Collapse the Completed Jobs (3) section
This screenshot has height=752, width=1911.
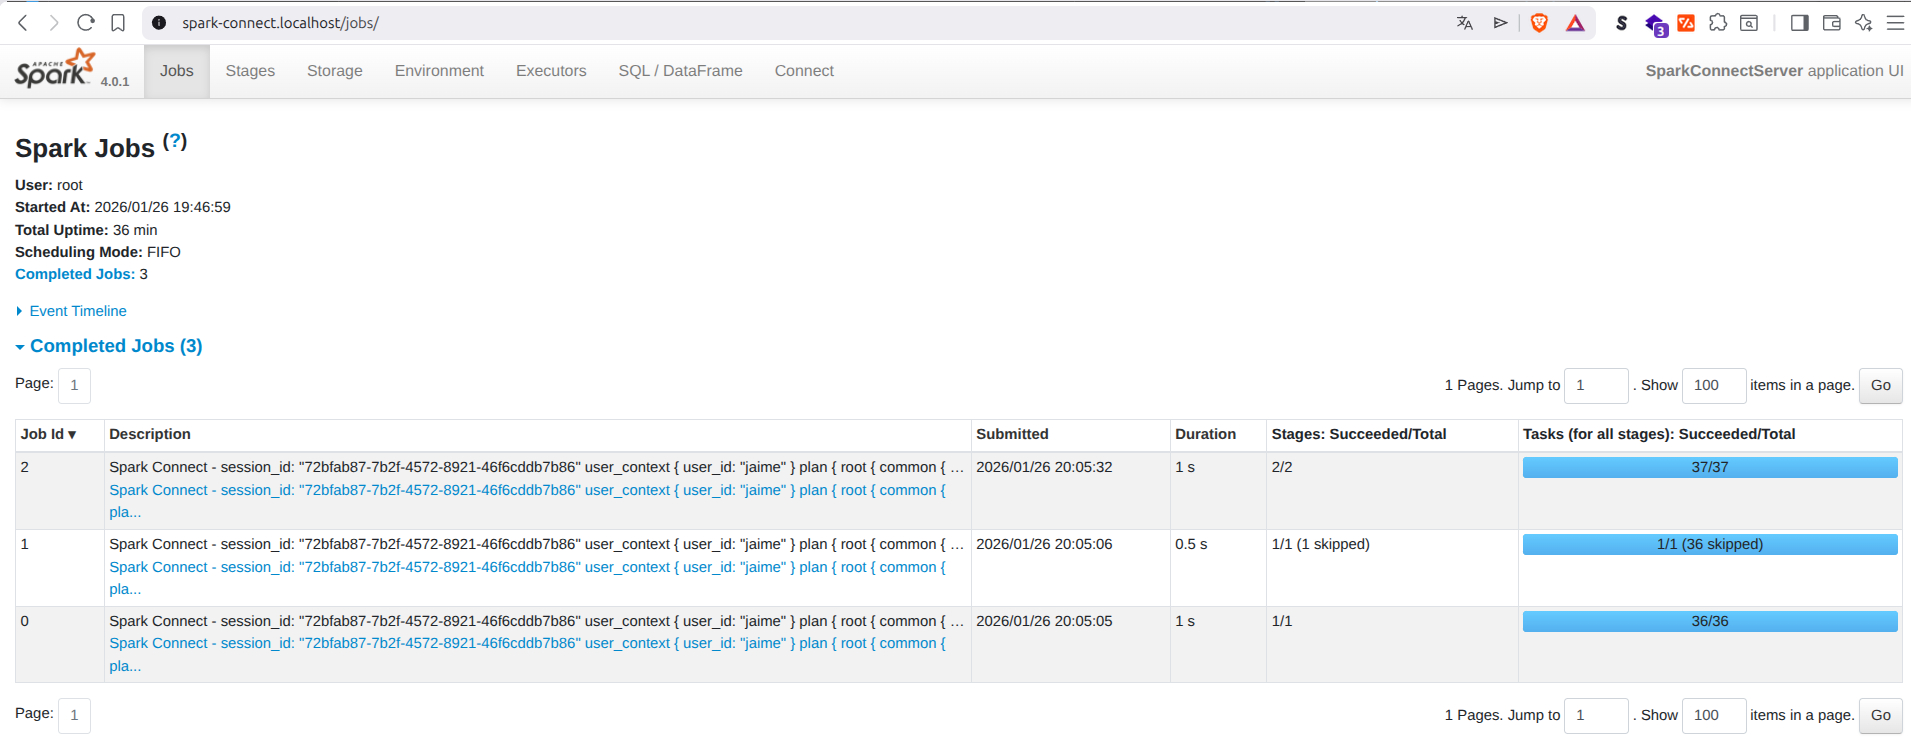point(115,346)
